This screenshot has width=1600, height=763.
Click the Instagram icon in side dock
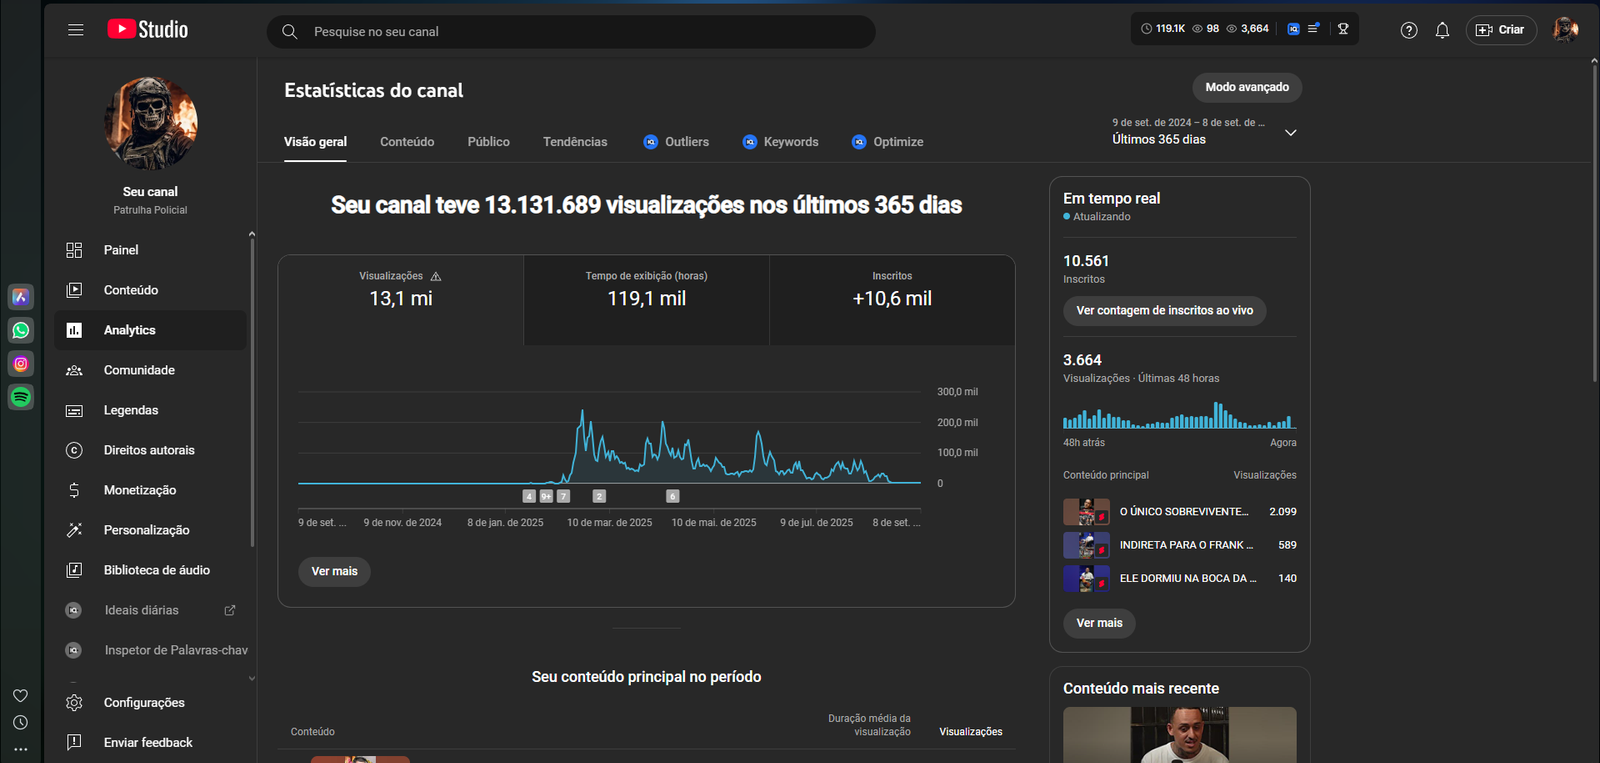click(x=21, y=364)
